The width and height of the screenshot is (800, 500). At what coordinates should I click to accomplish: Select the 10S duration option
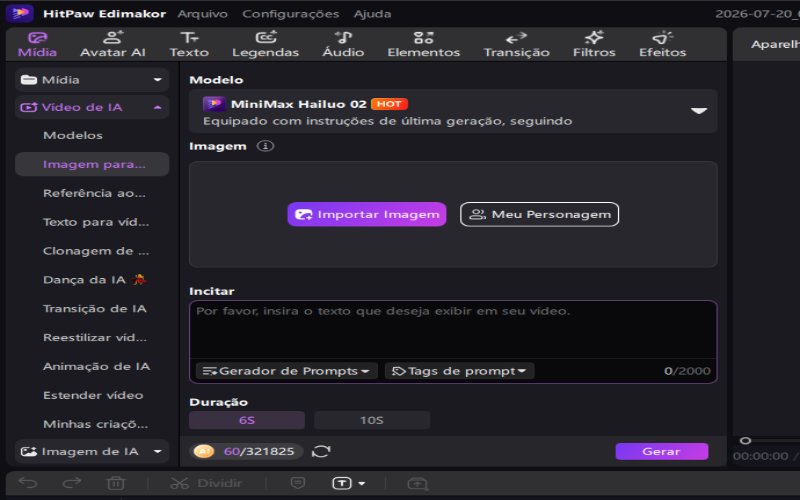(372, 420)
